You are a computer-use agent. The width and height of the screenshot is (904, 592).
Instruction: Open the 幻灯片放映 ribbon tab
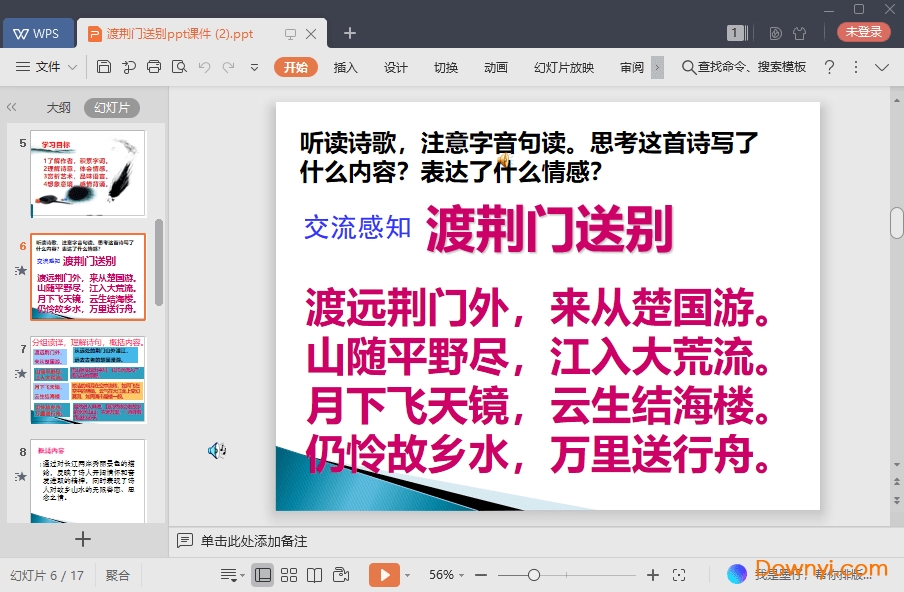[564, 67]
